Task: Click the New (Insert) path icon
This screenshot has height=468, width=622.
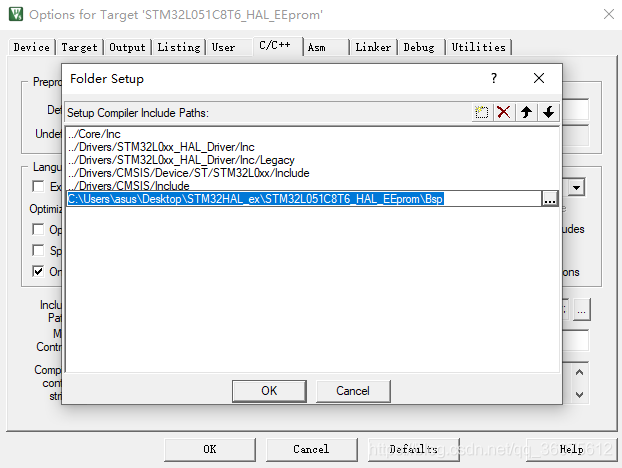Action: tap(482, 112)
